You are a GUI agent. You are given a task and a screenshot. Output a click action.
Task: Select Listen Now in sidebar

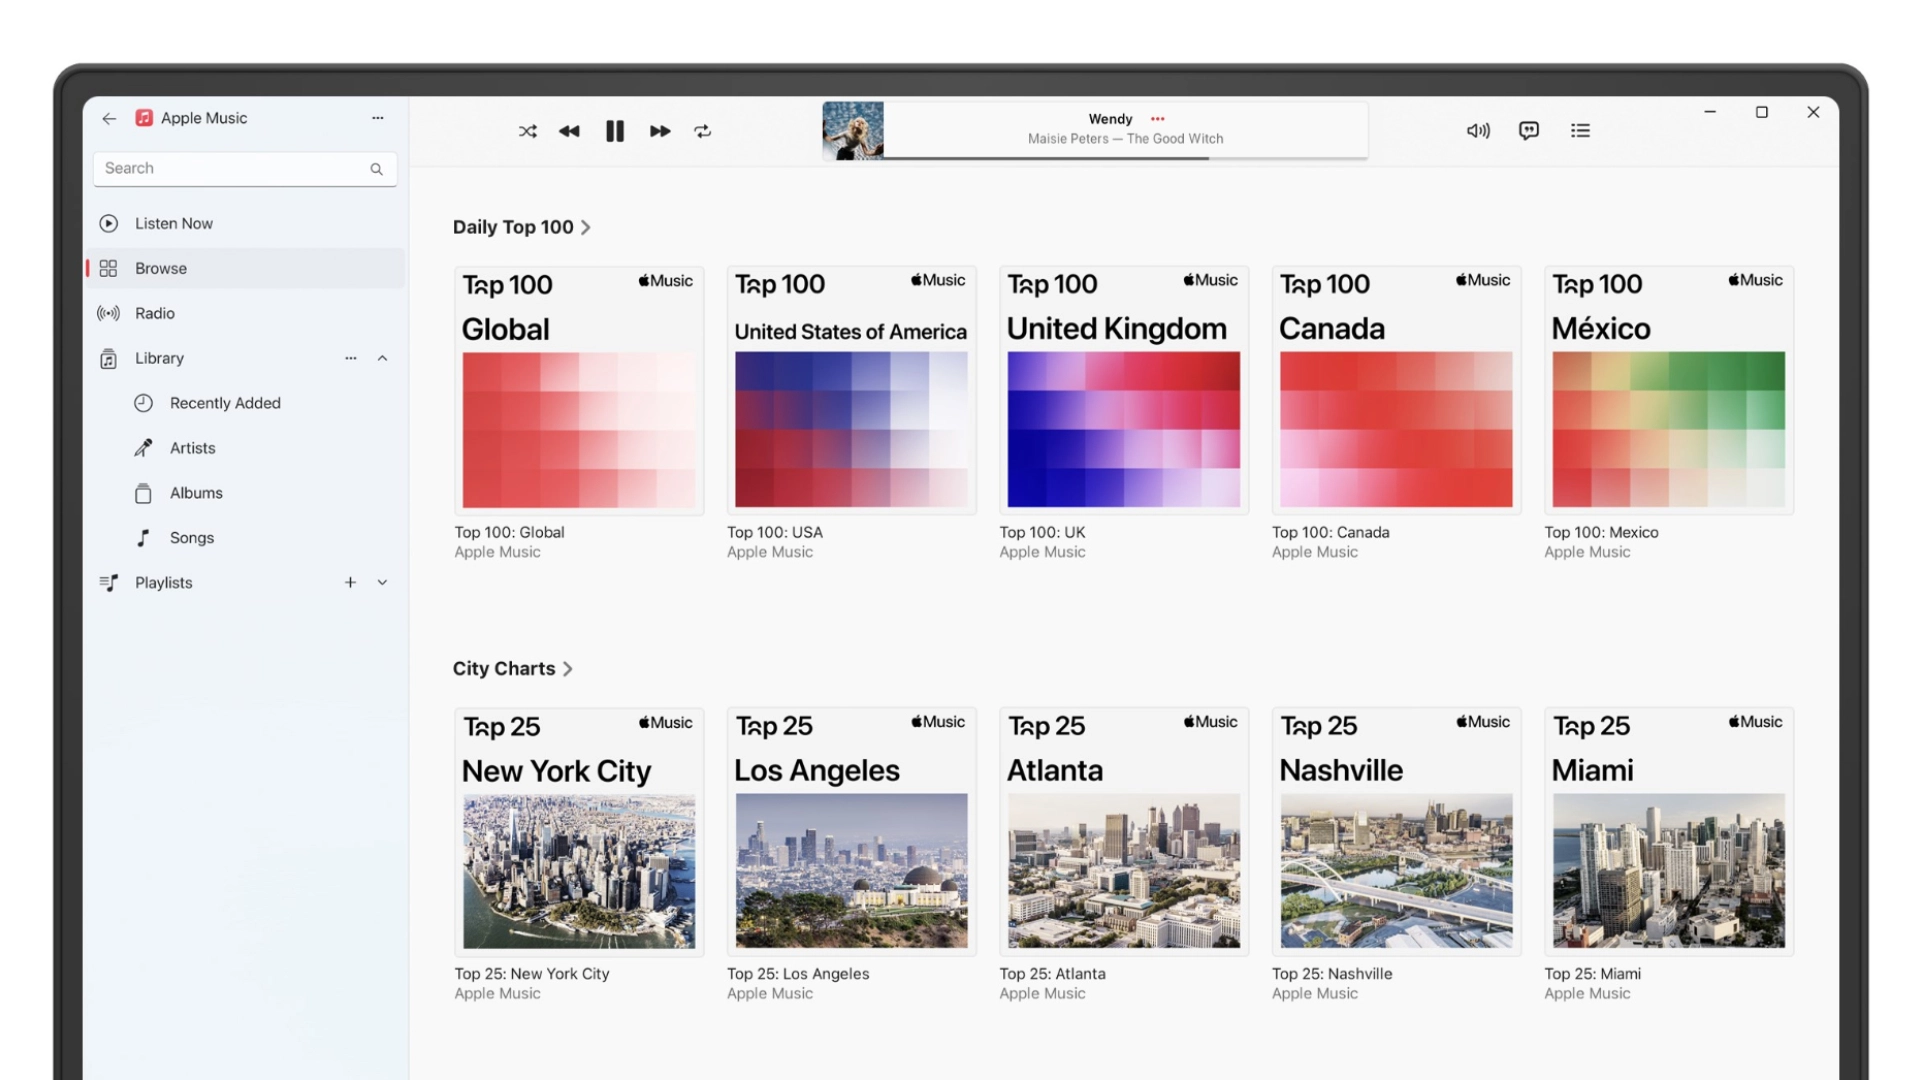tap(174, 223)
